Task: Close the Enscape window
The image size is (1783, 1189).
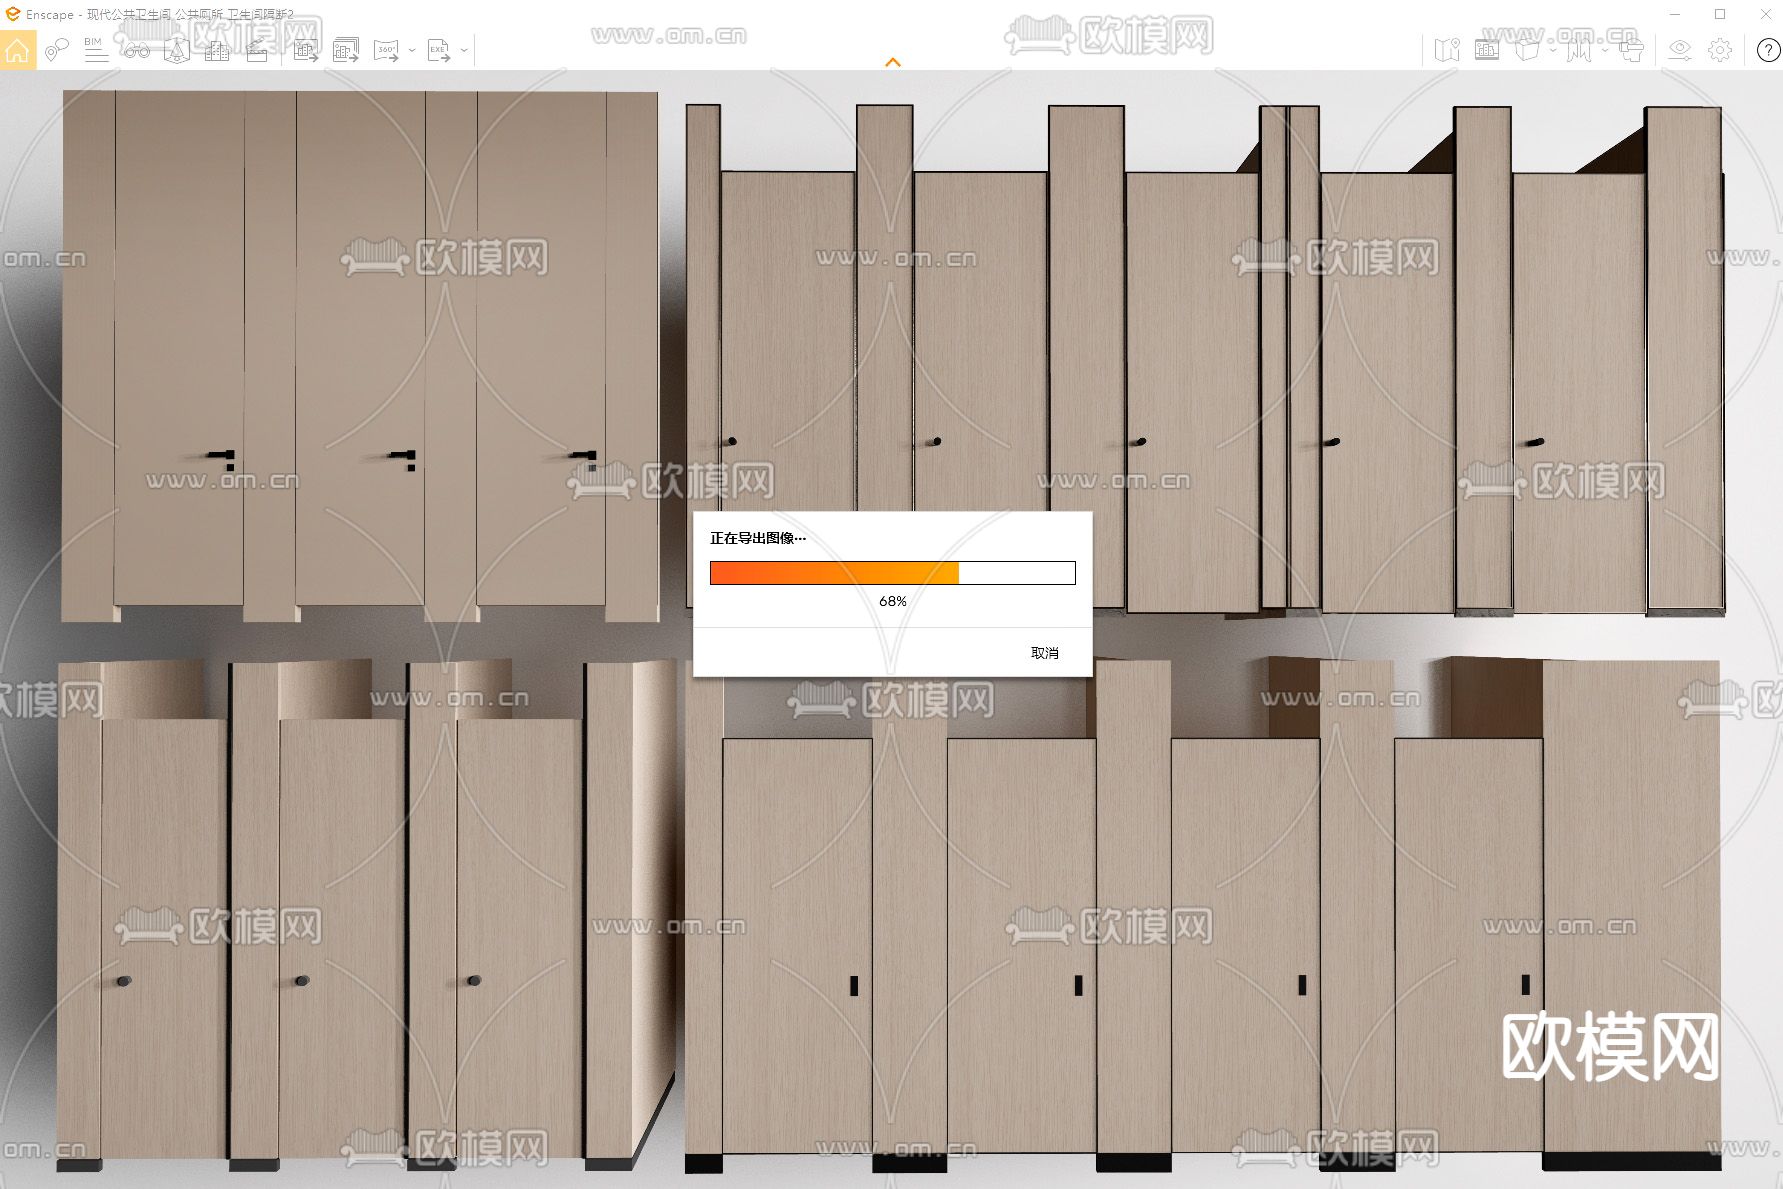Action: [1765, 14]
